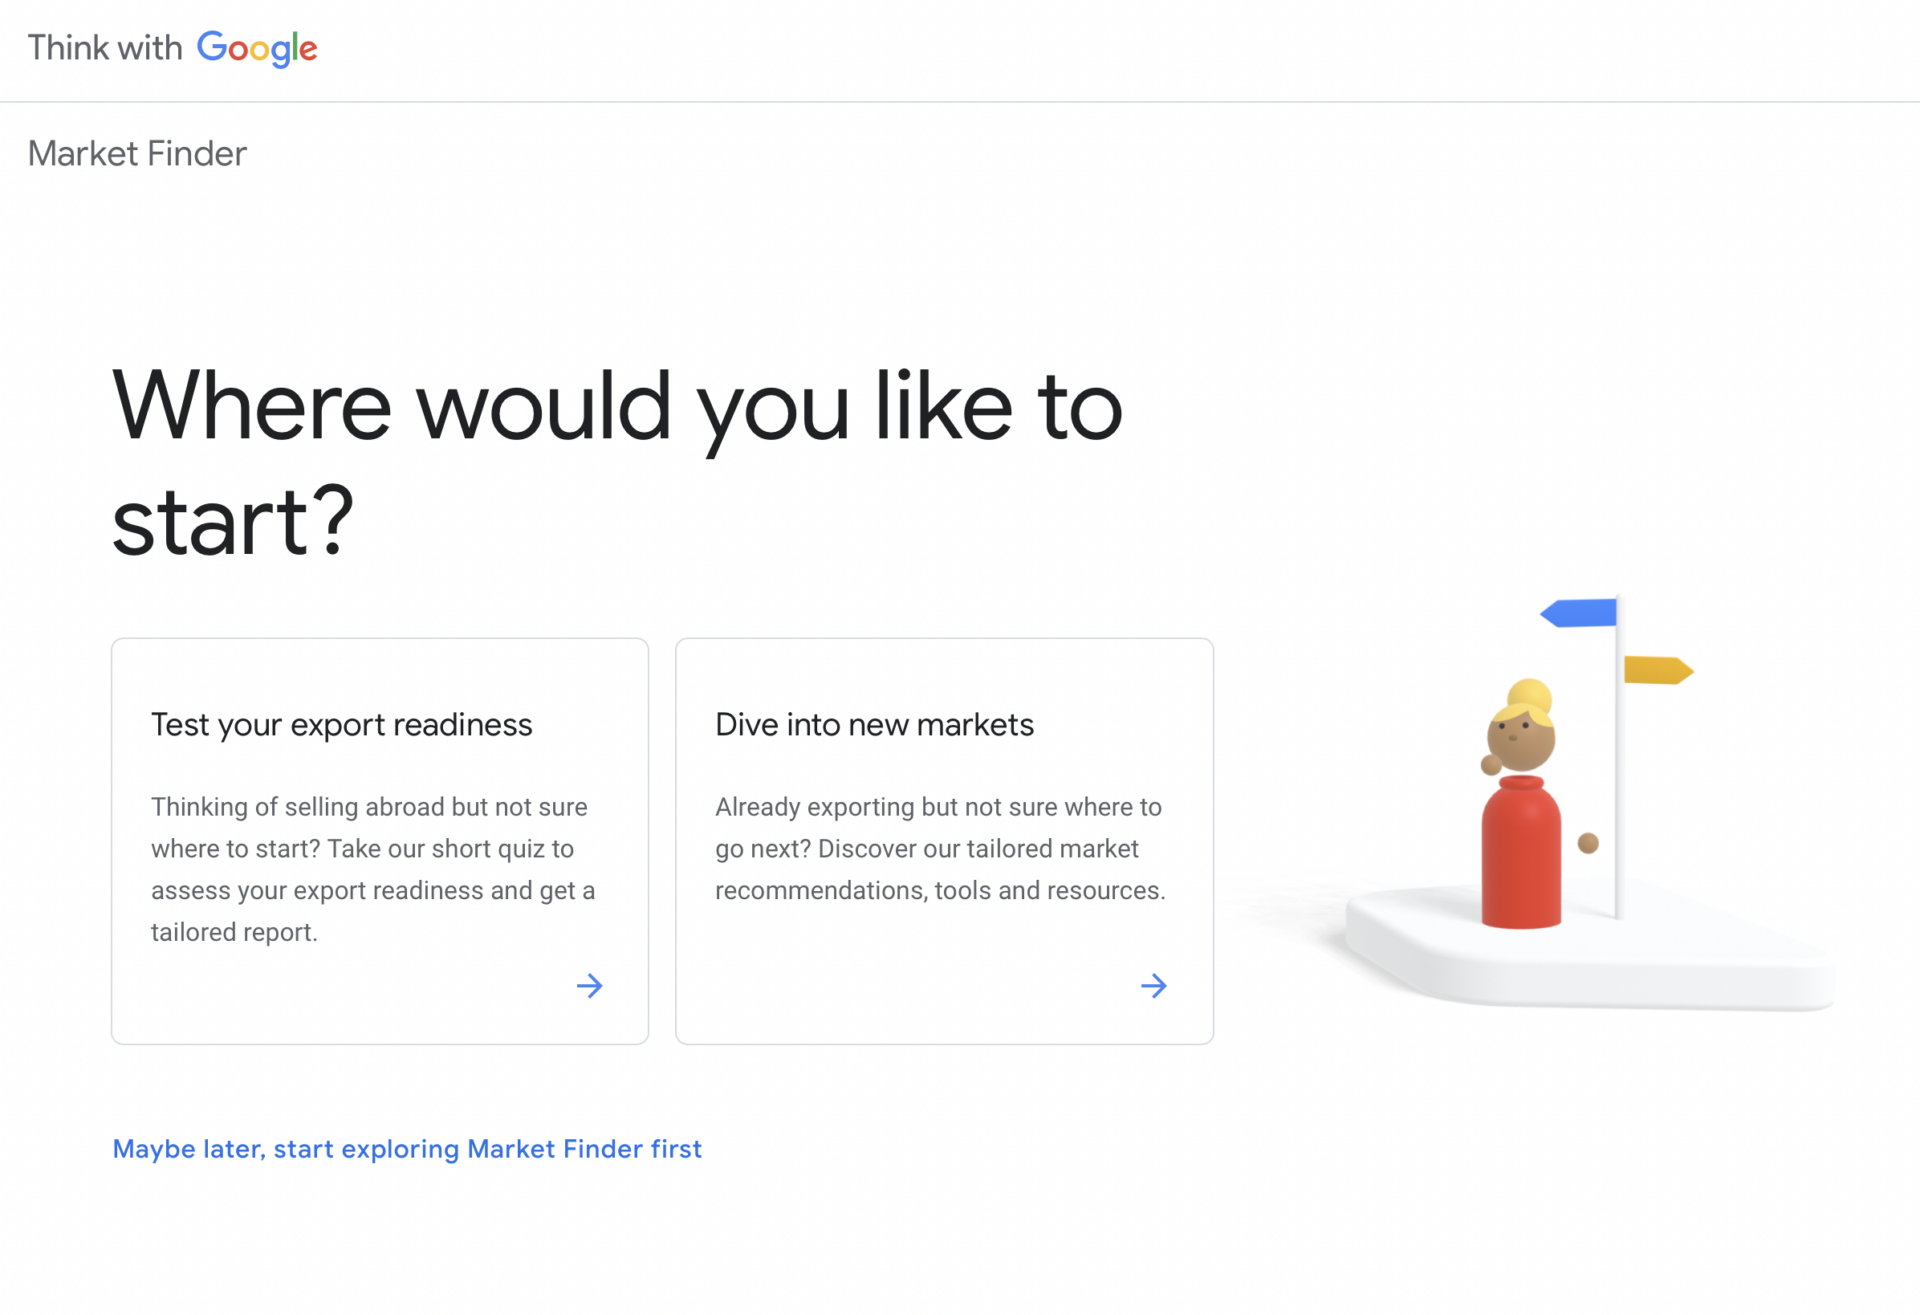Image resolution: width=1920 pixels, height=1315 pixels.
Task: Click the Google logo in header
Action: pos(257,49)
